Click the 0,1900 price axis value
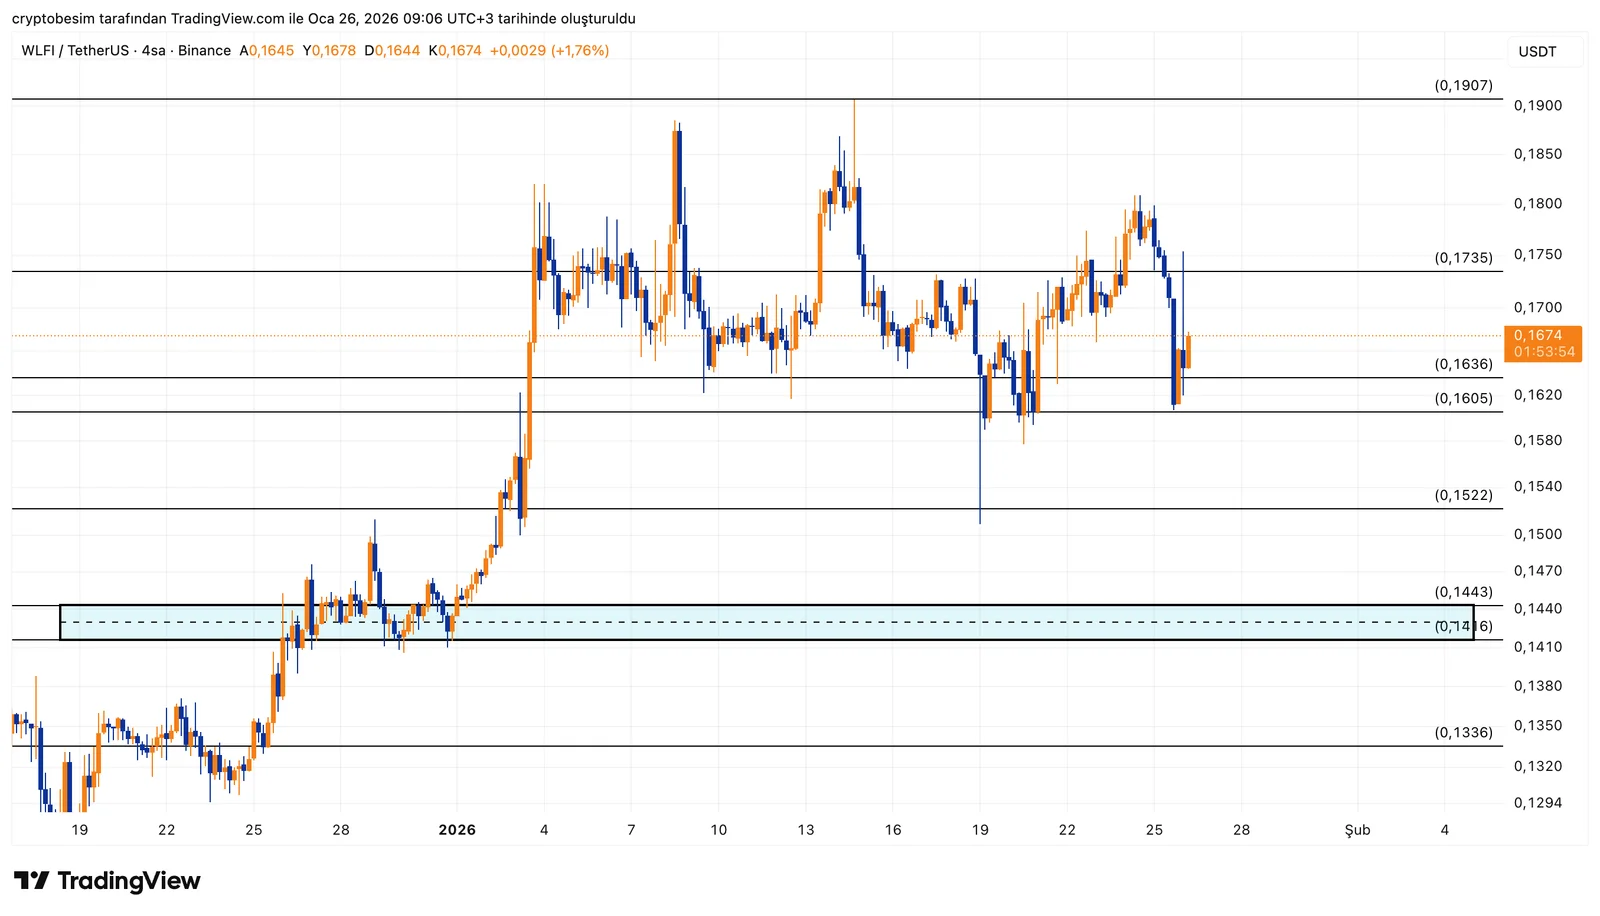 [1537, 106]
